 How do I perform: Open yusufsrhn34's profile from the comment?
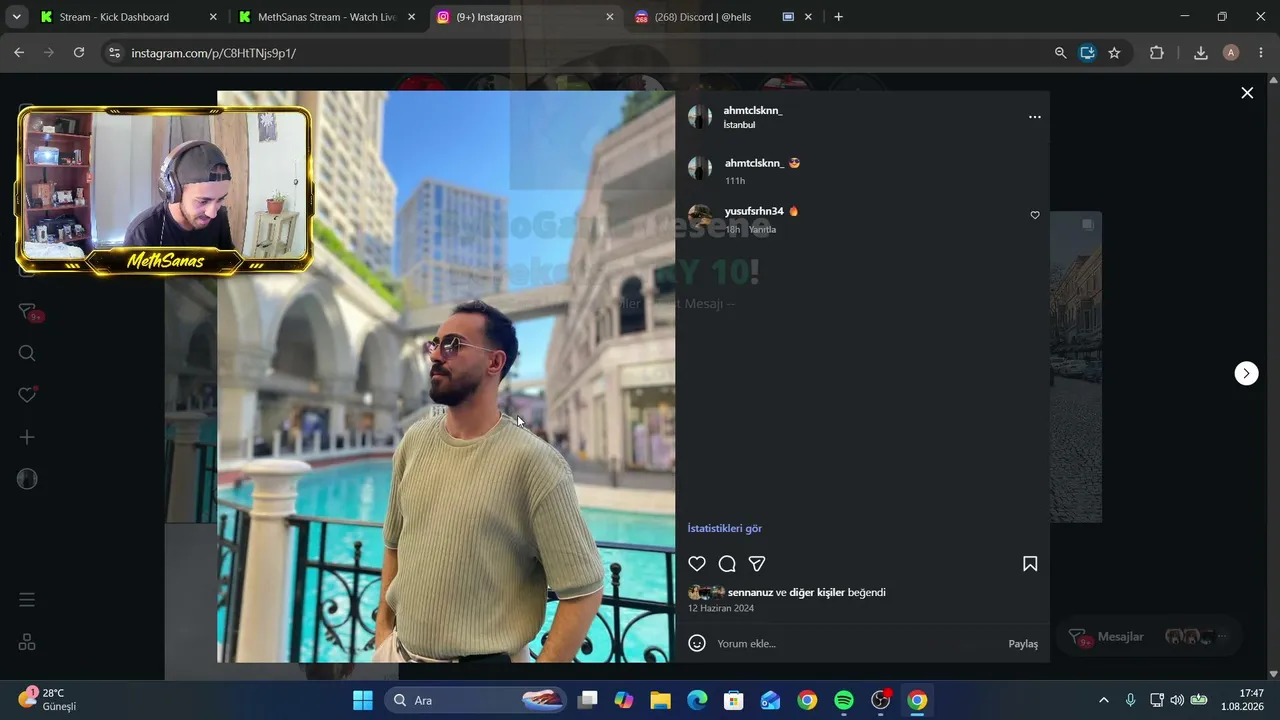click(x=754, y=211)
